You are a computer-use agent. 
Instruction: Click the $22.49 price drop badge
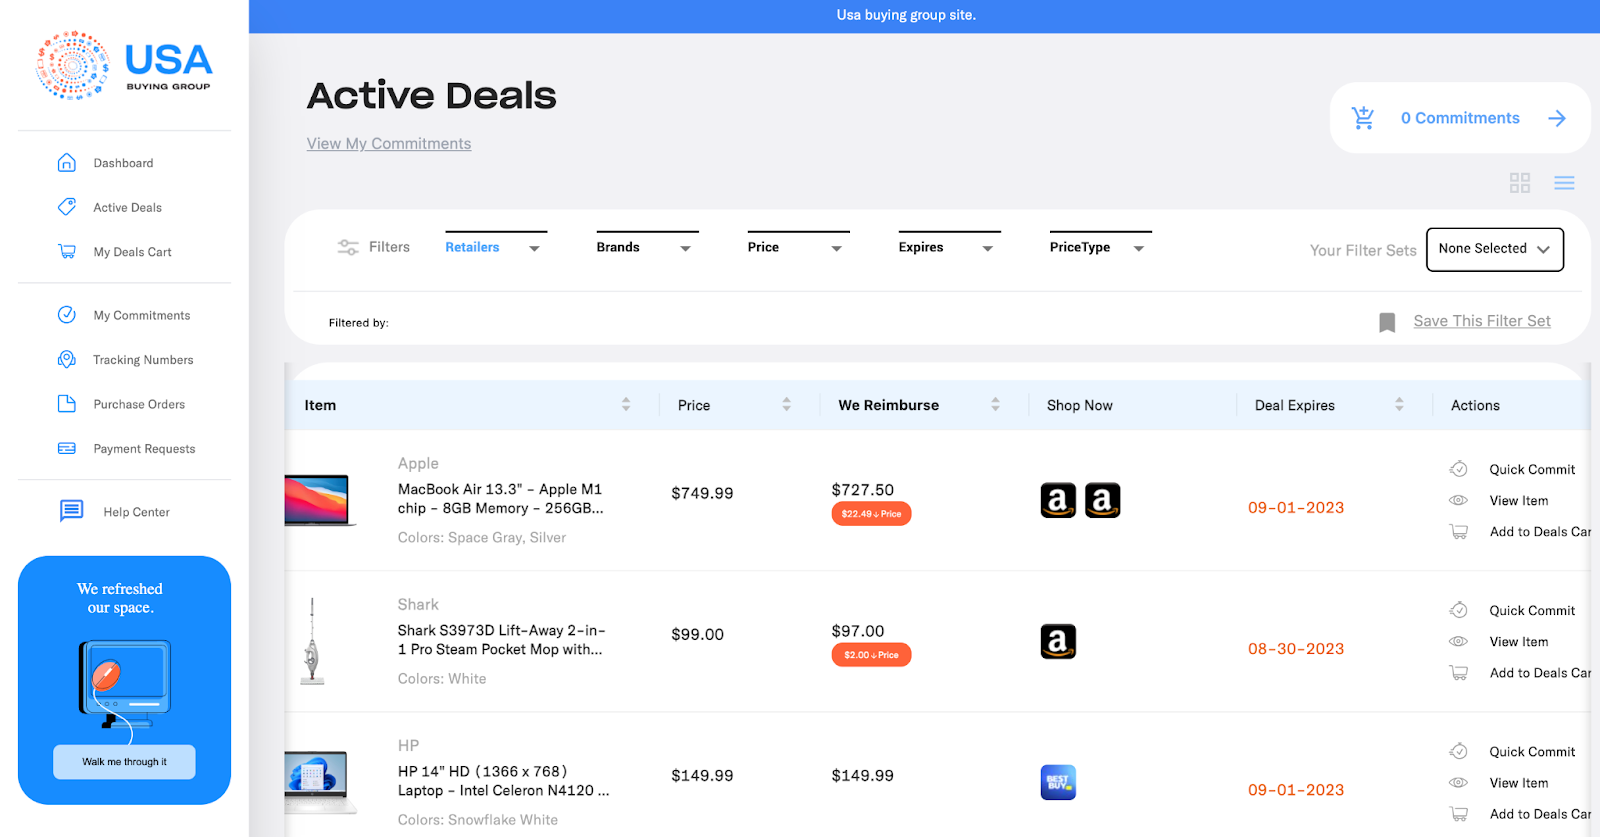click(871, 514)
